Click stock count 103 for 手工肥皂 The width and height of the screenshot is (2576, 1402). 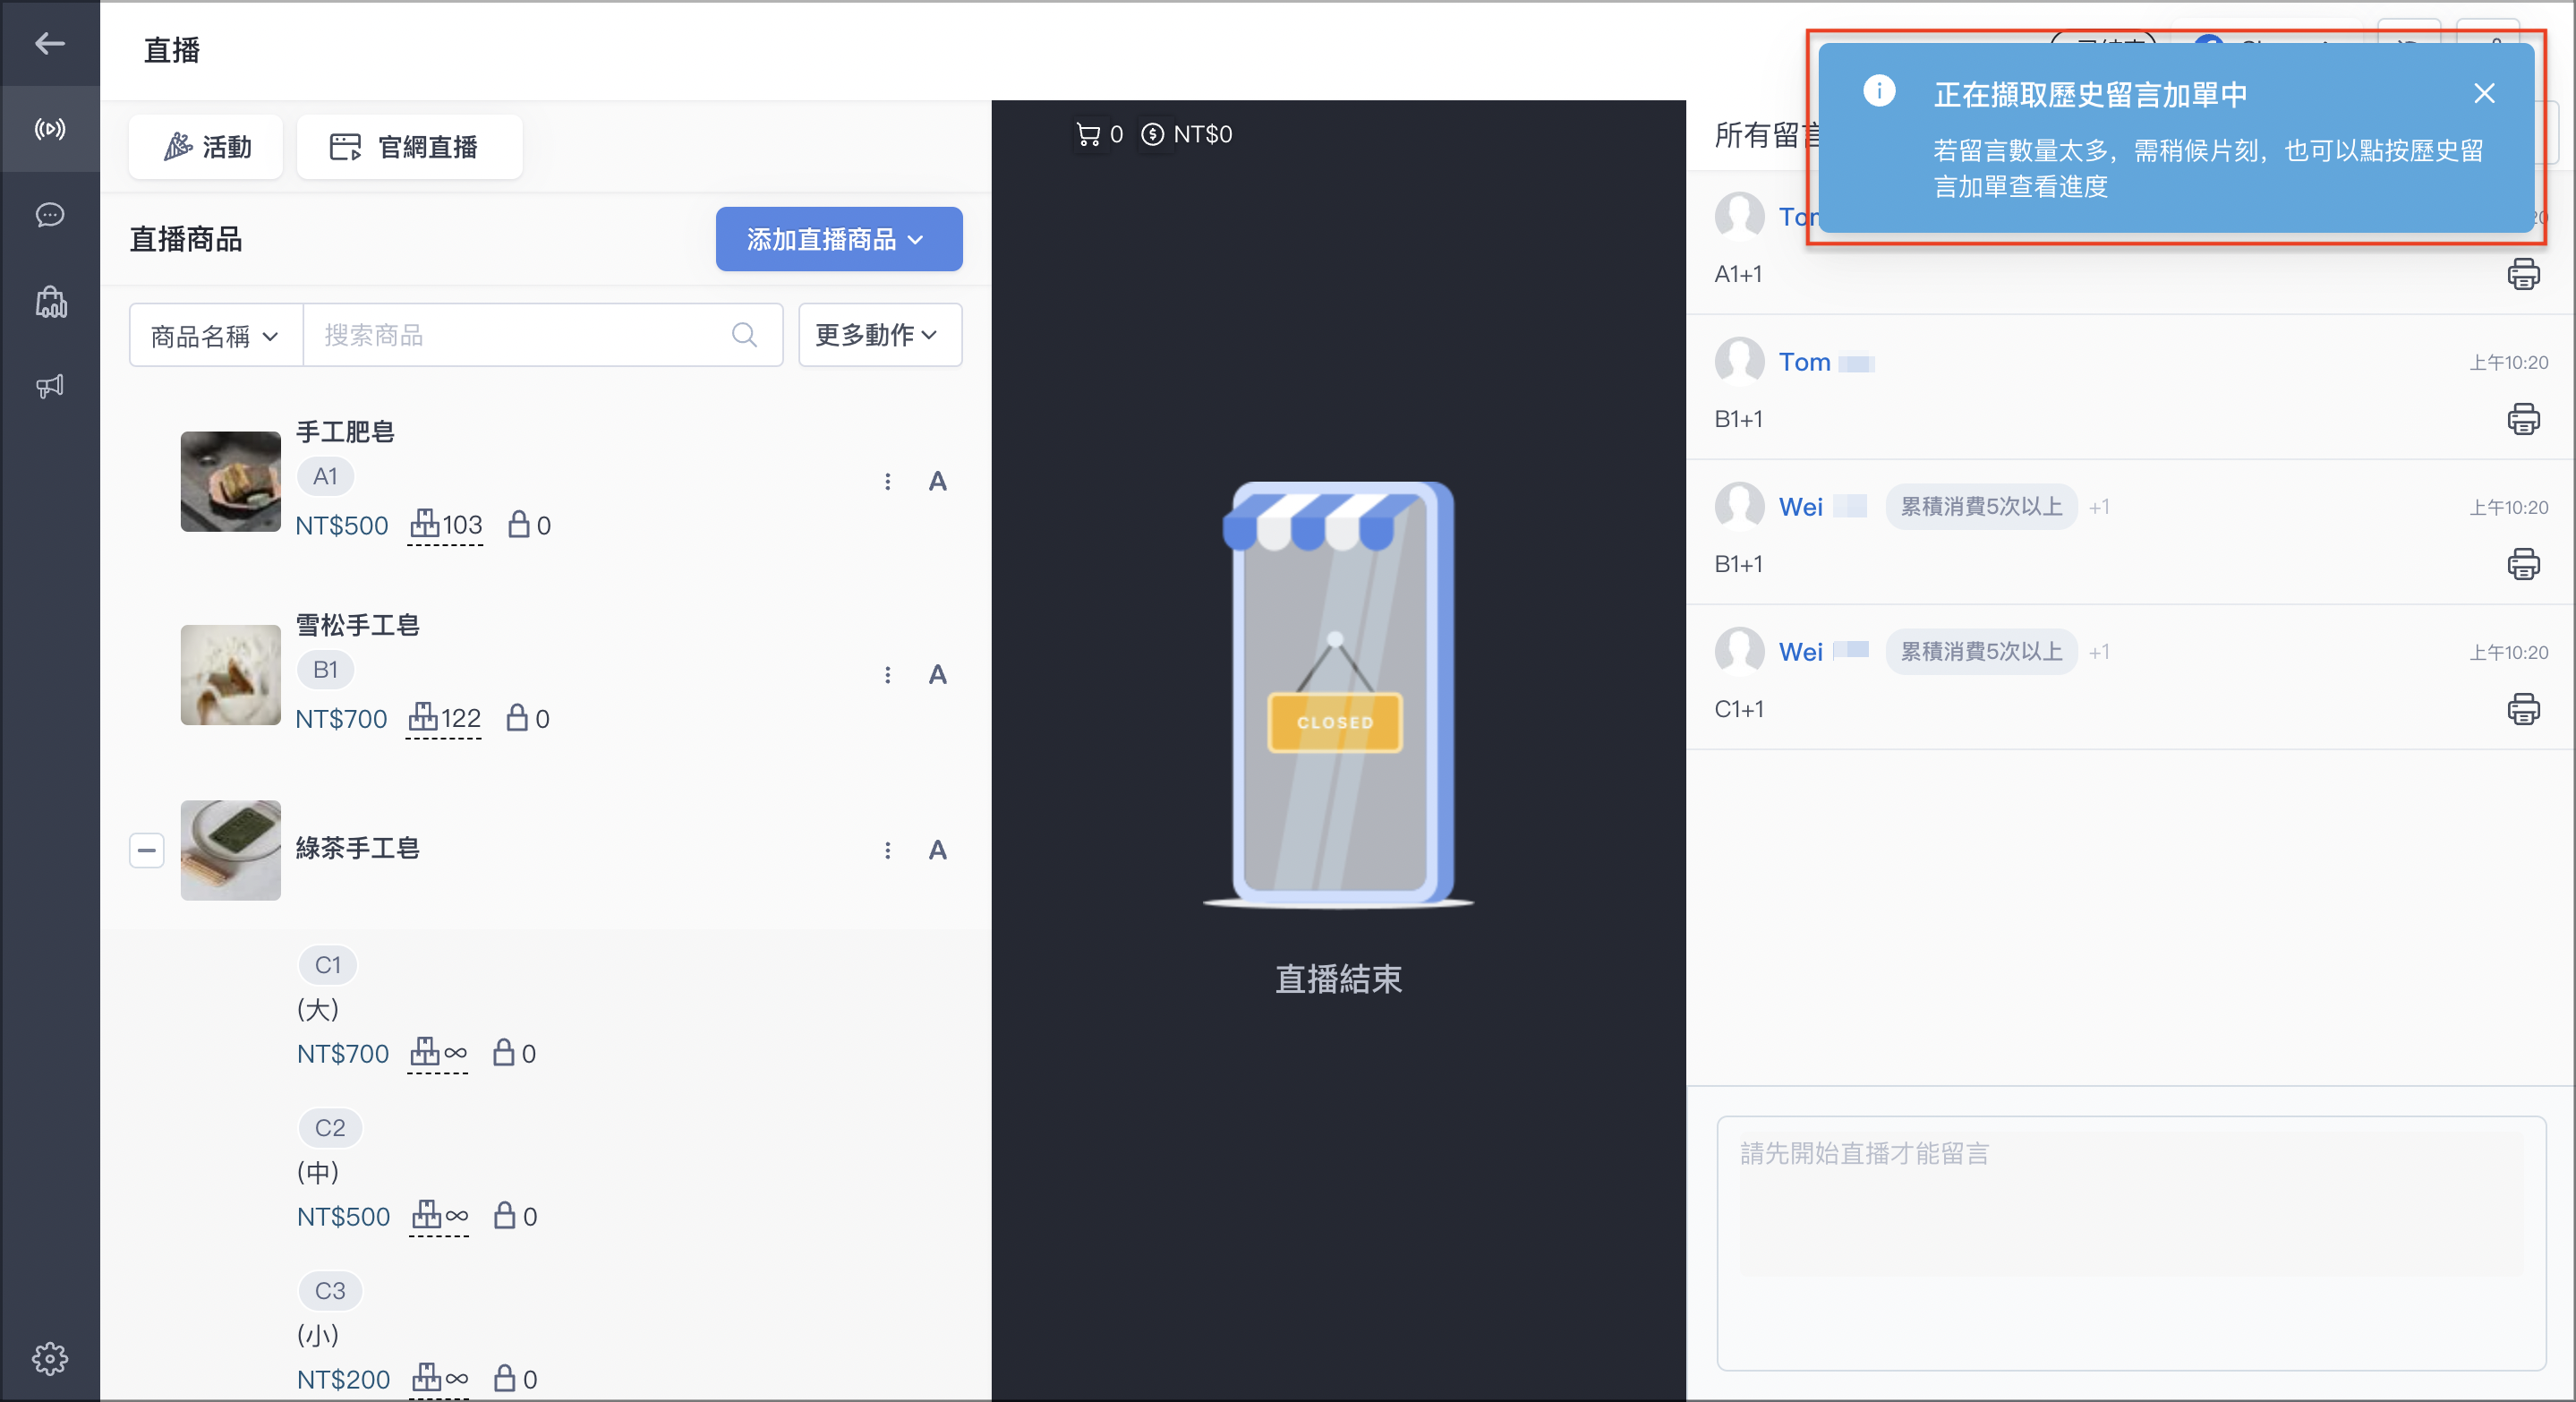point(446,525)
